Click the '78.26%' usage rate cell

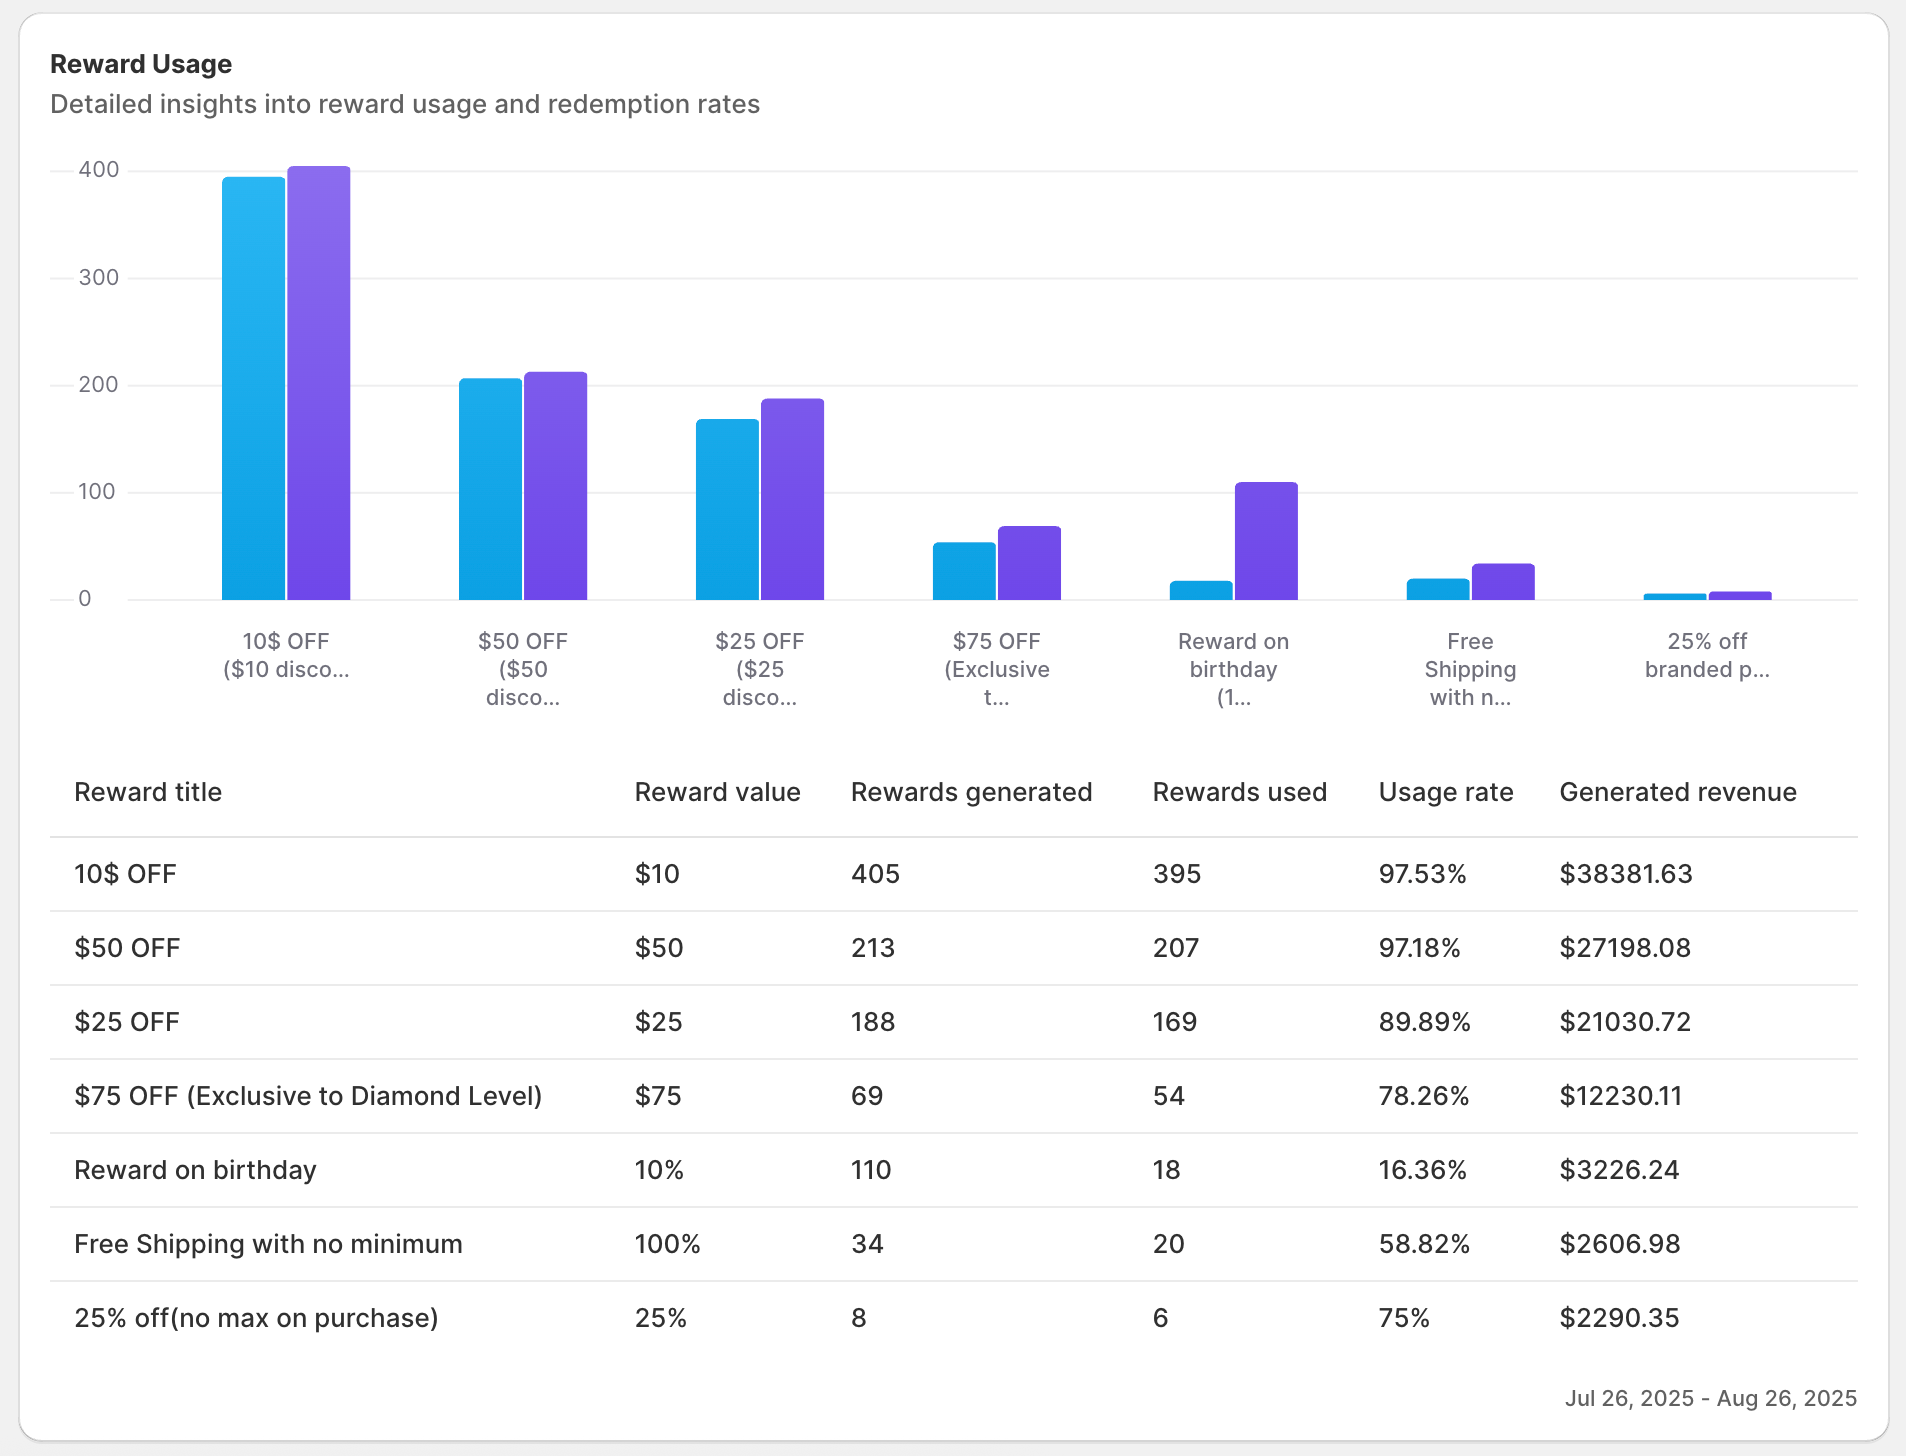coord(1424,1096)
